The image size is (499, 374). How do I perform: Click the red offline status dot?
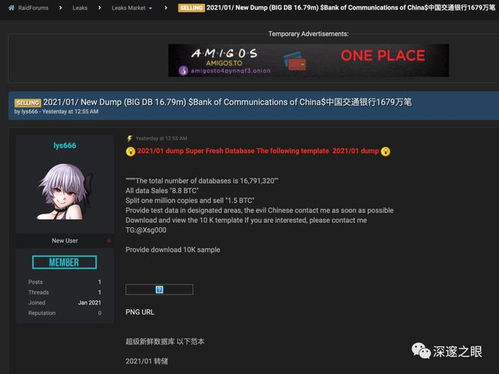(109, 241)
